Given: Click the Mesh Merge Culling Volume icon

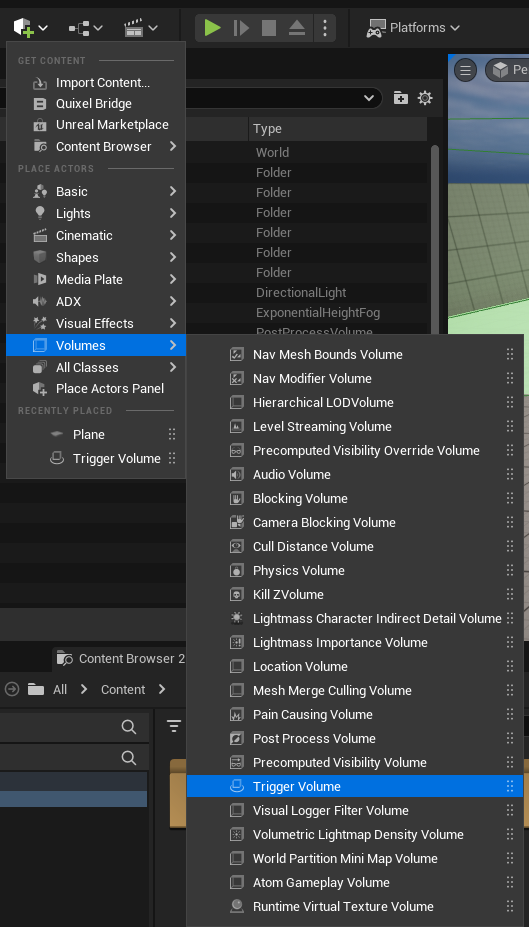Looking at the screenshot, I should [236, 691].
